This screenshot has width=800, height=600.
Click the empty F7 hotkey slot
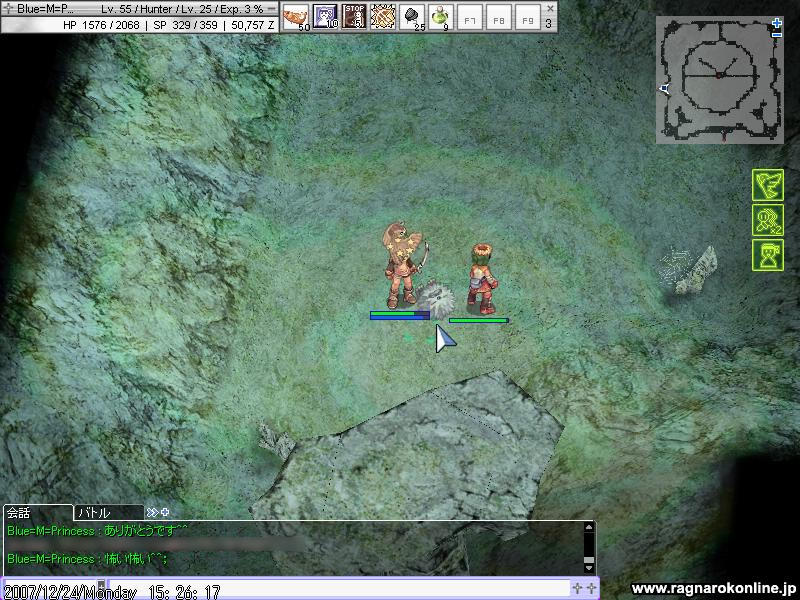click(x=470, y=17)
